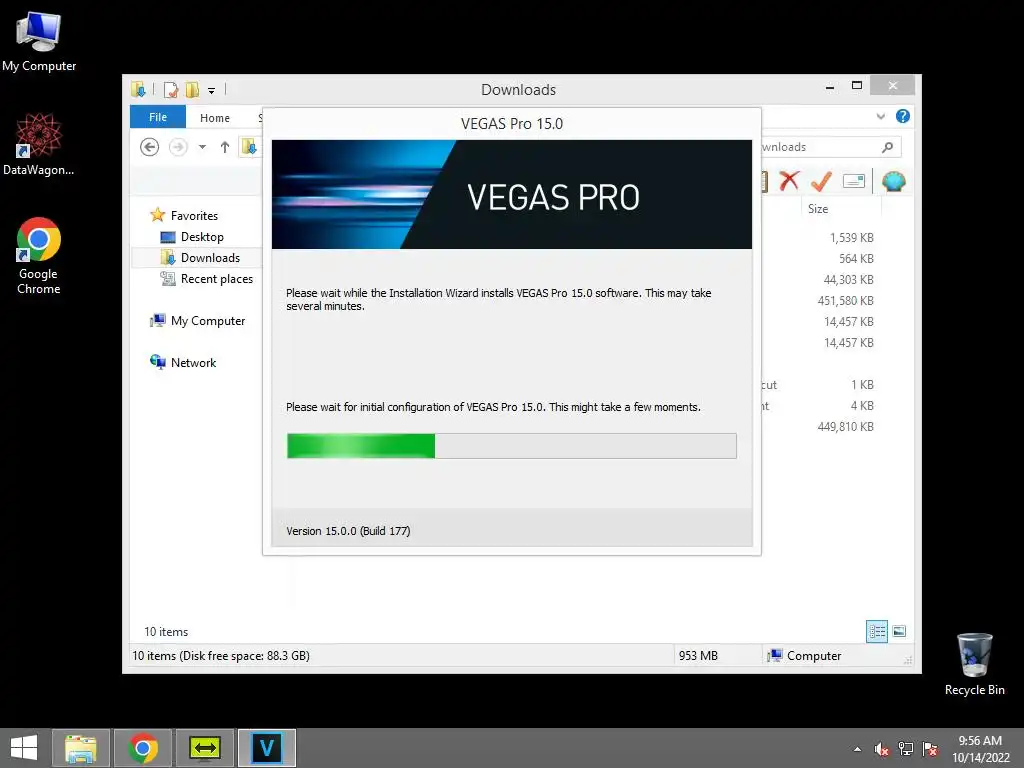Image resolution: width=1024 pixels, height=768 pixels.
Task: Switch to large thumbnails view icon
Action: (899, 631)
